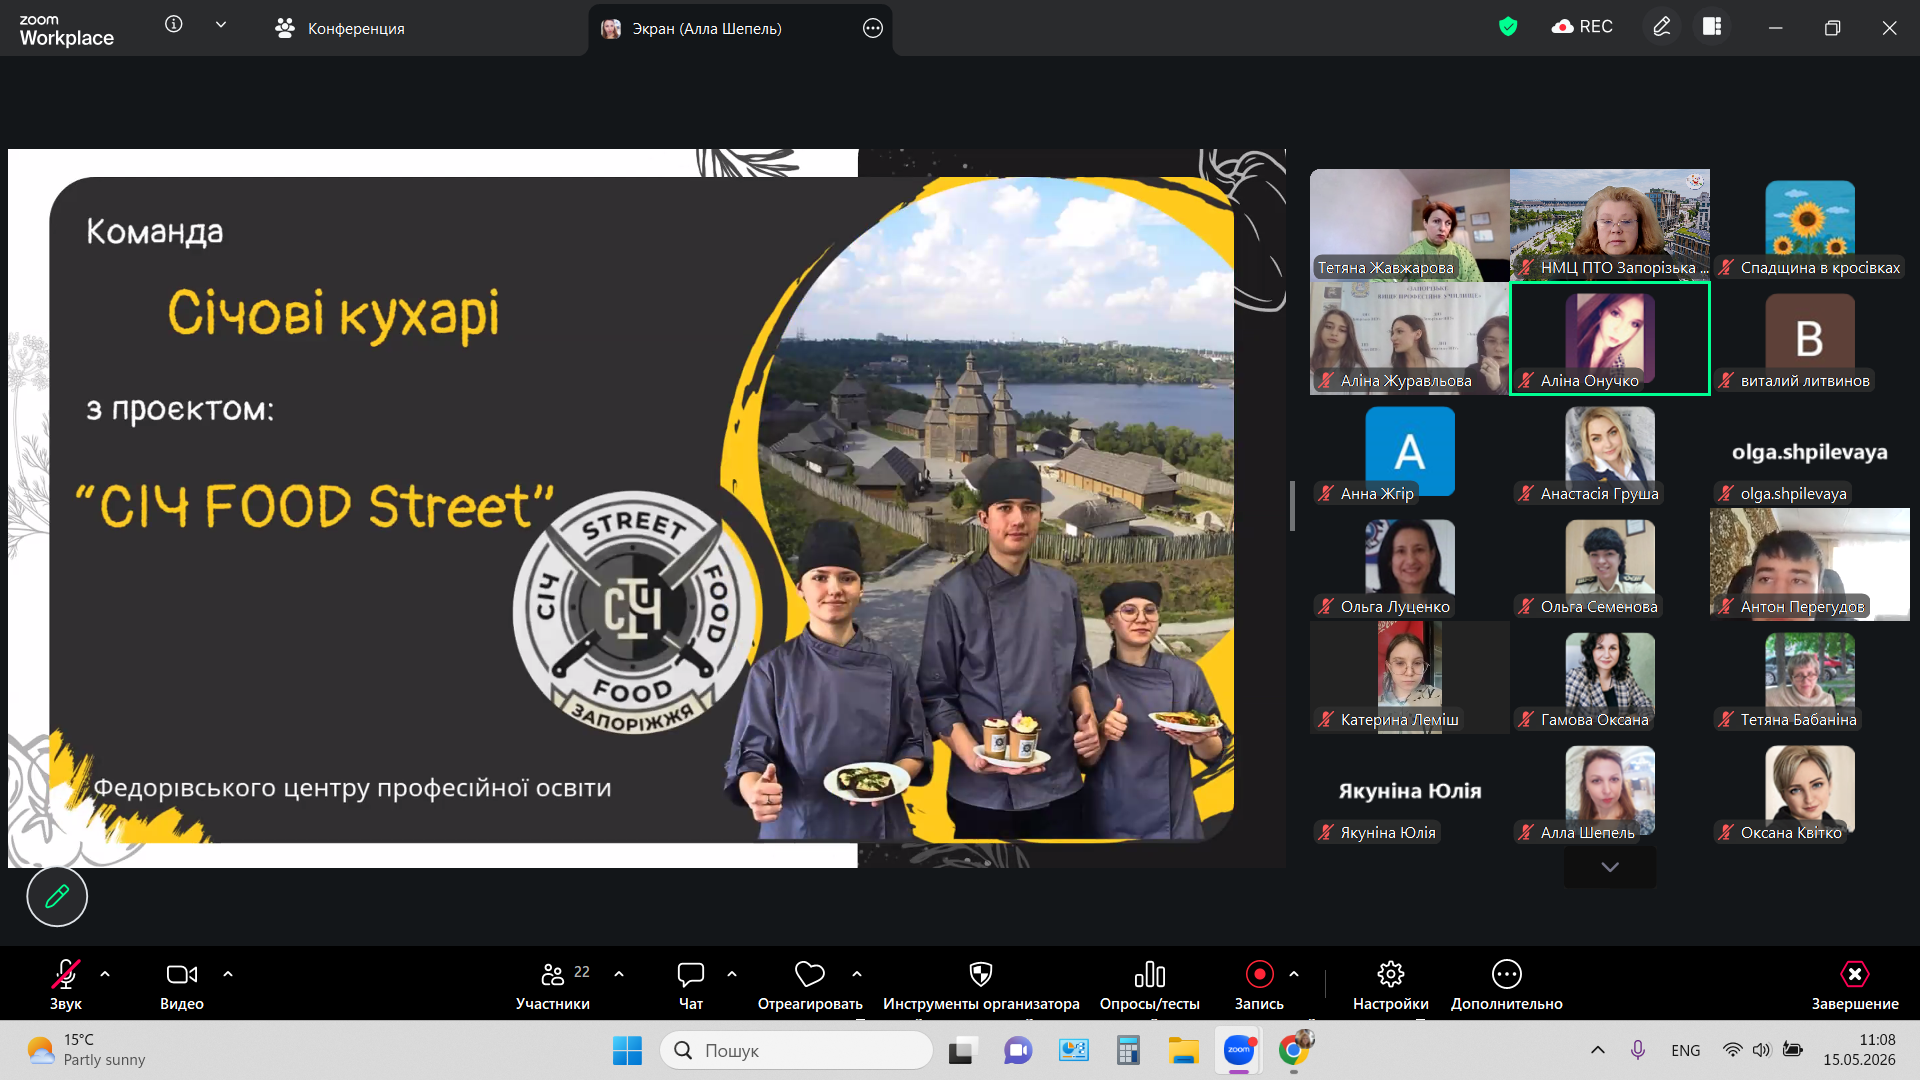Click system tray microphone icon

(x=1638, y=1050)
